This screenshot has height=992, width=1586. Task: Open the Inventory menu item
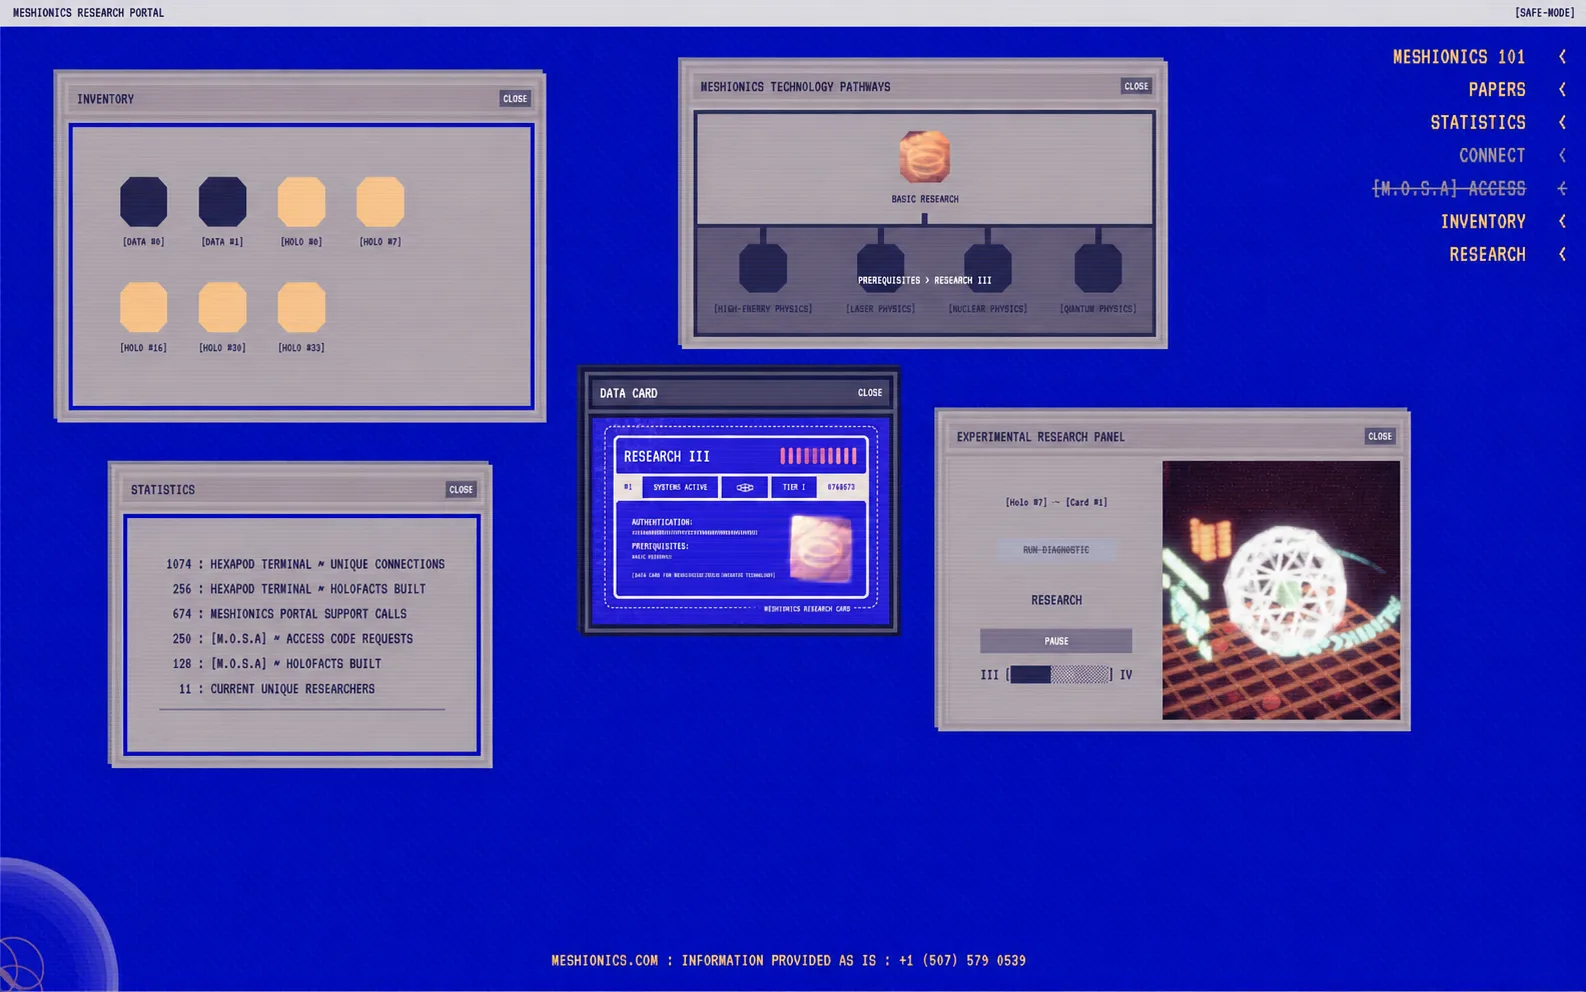[1483, 221]
